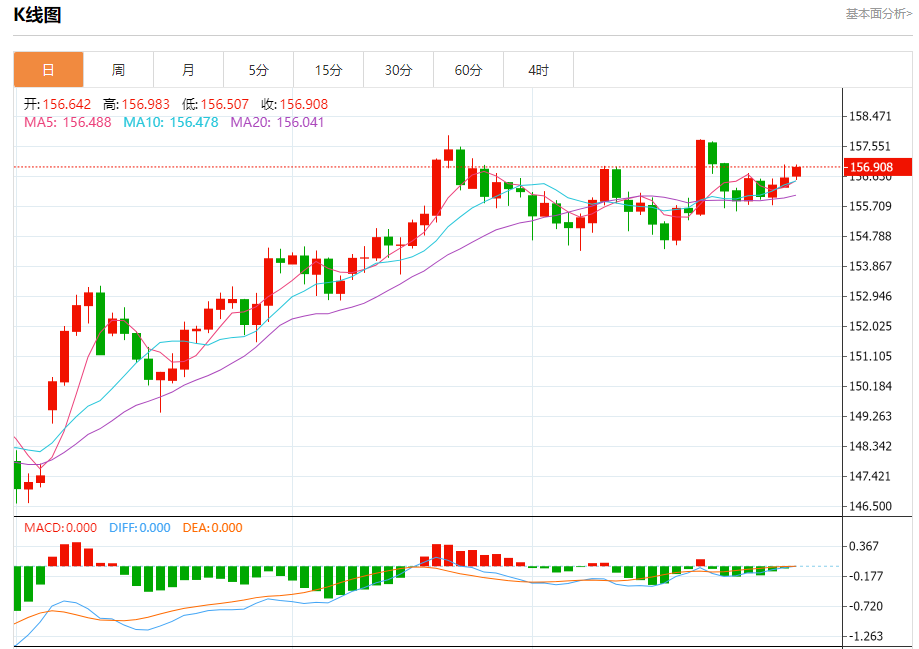Open the 4时 four-hour tab
The image size is (919, 649).
click(538, 70)
